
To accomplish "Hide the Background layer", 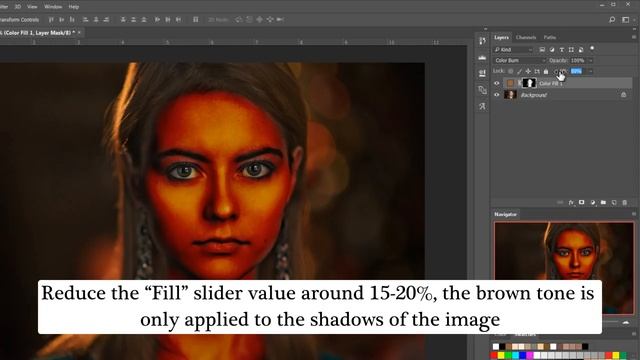I will point(497,95).
